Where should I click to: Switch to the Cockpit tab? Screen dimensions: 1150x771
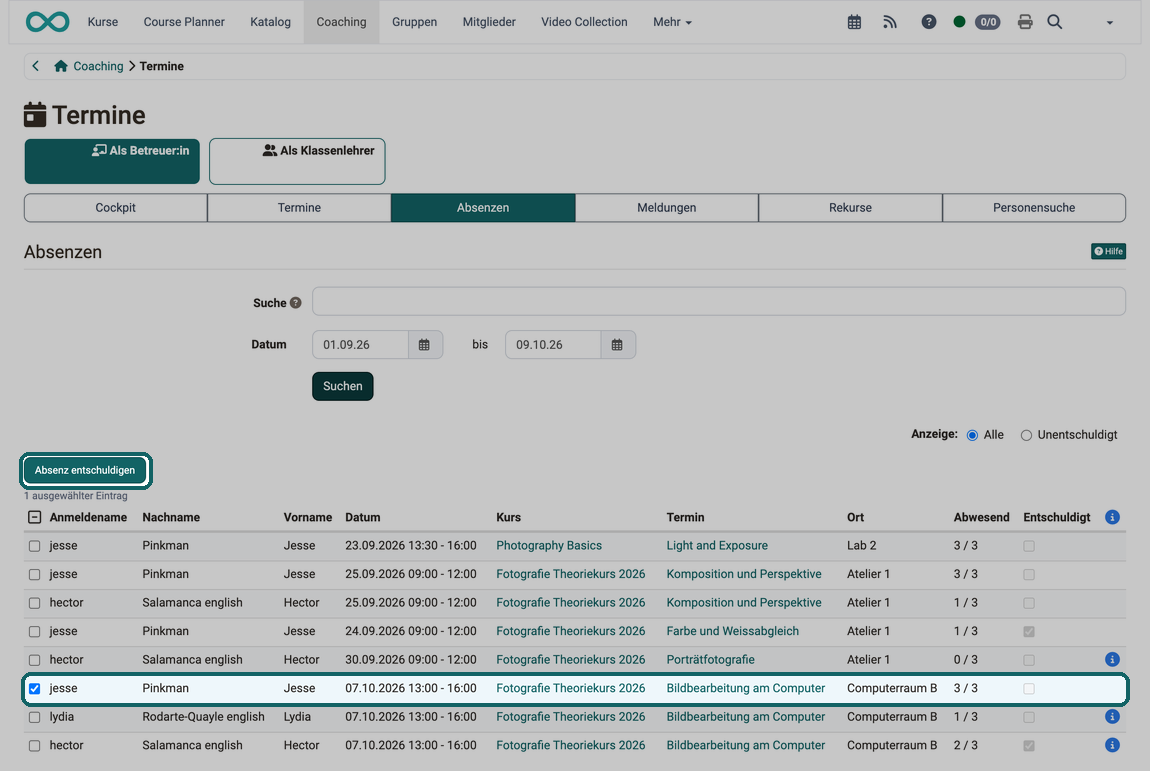click(x=116, y=208)
